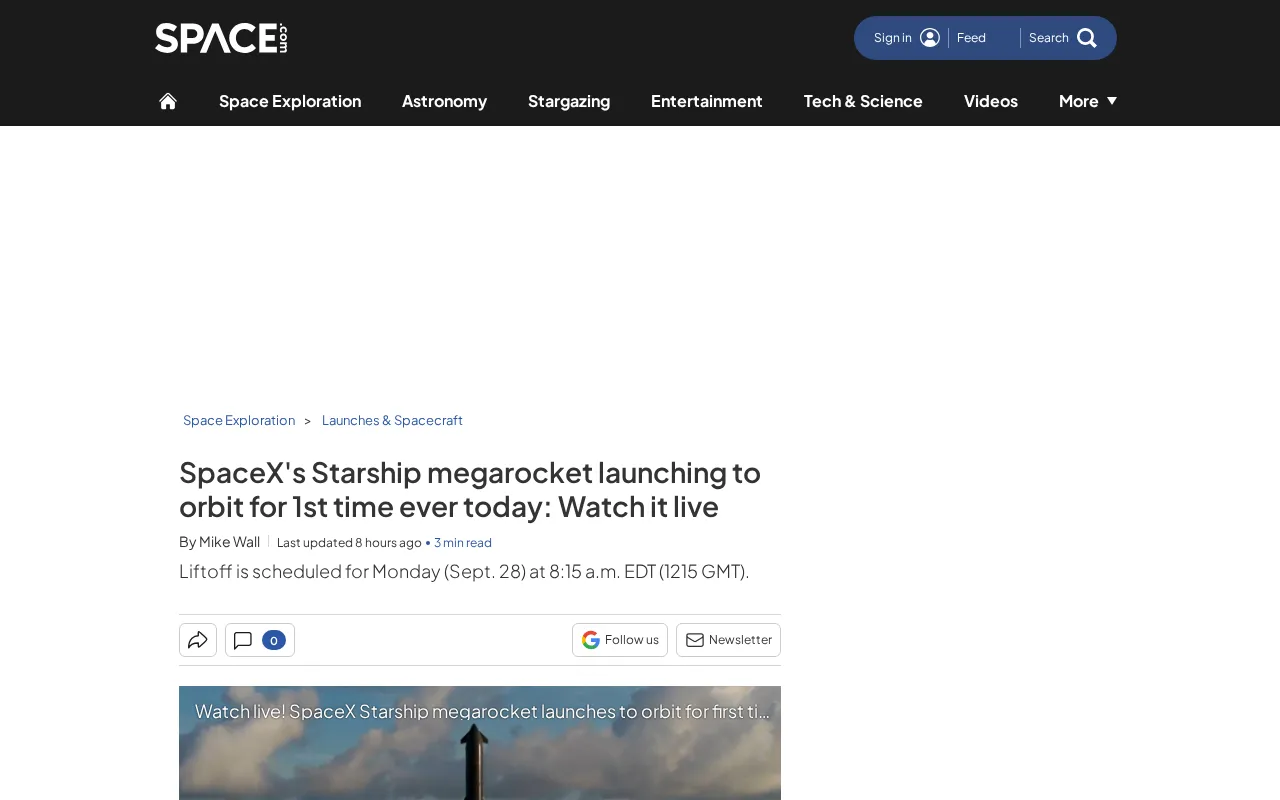The width and height of the screenshot is (1280, 800).
Task: Click the Search label text
Action: [x=1049, y=38]
